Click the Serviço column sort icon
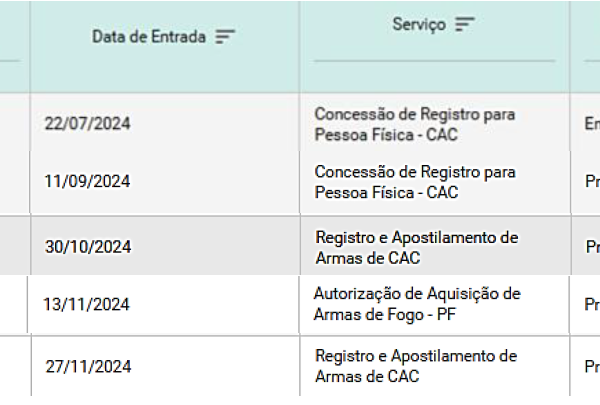 465,24
